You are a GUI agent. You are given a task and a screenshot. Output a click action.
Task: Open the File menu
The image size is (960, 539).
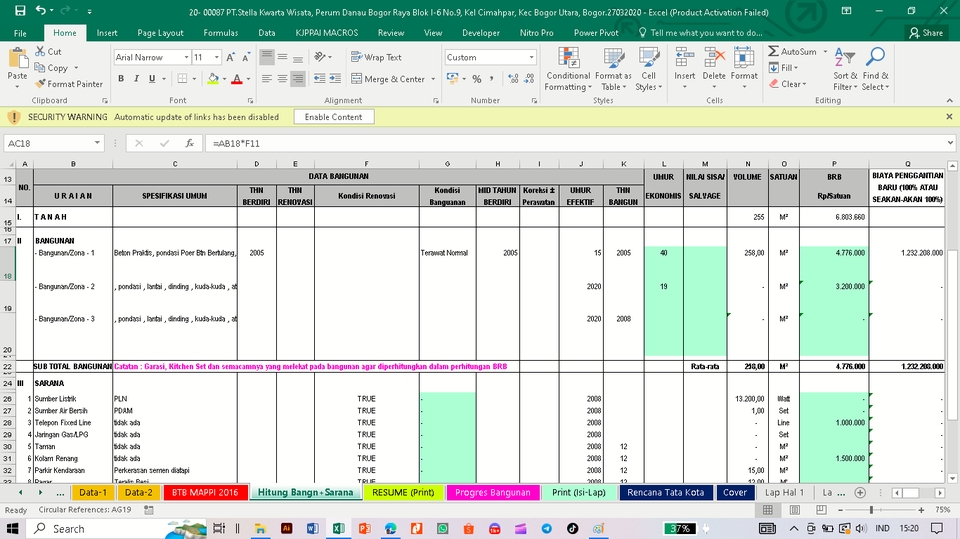(x=20, y=33)
